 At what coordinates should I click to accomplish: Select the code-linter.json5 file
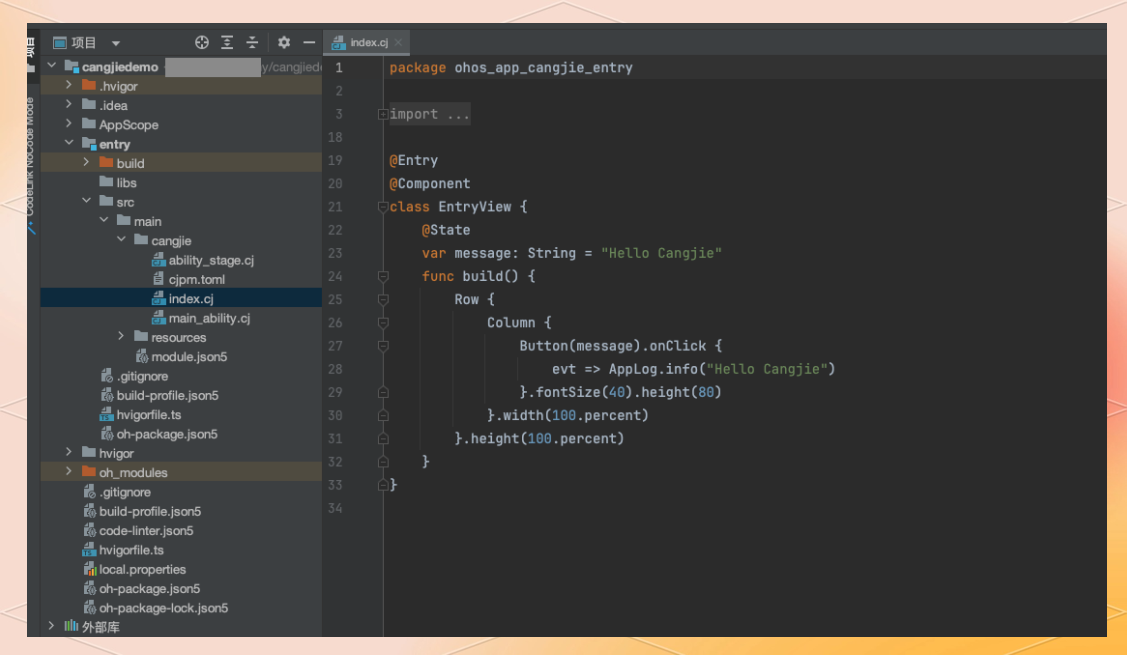click(138, 531)
